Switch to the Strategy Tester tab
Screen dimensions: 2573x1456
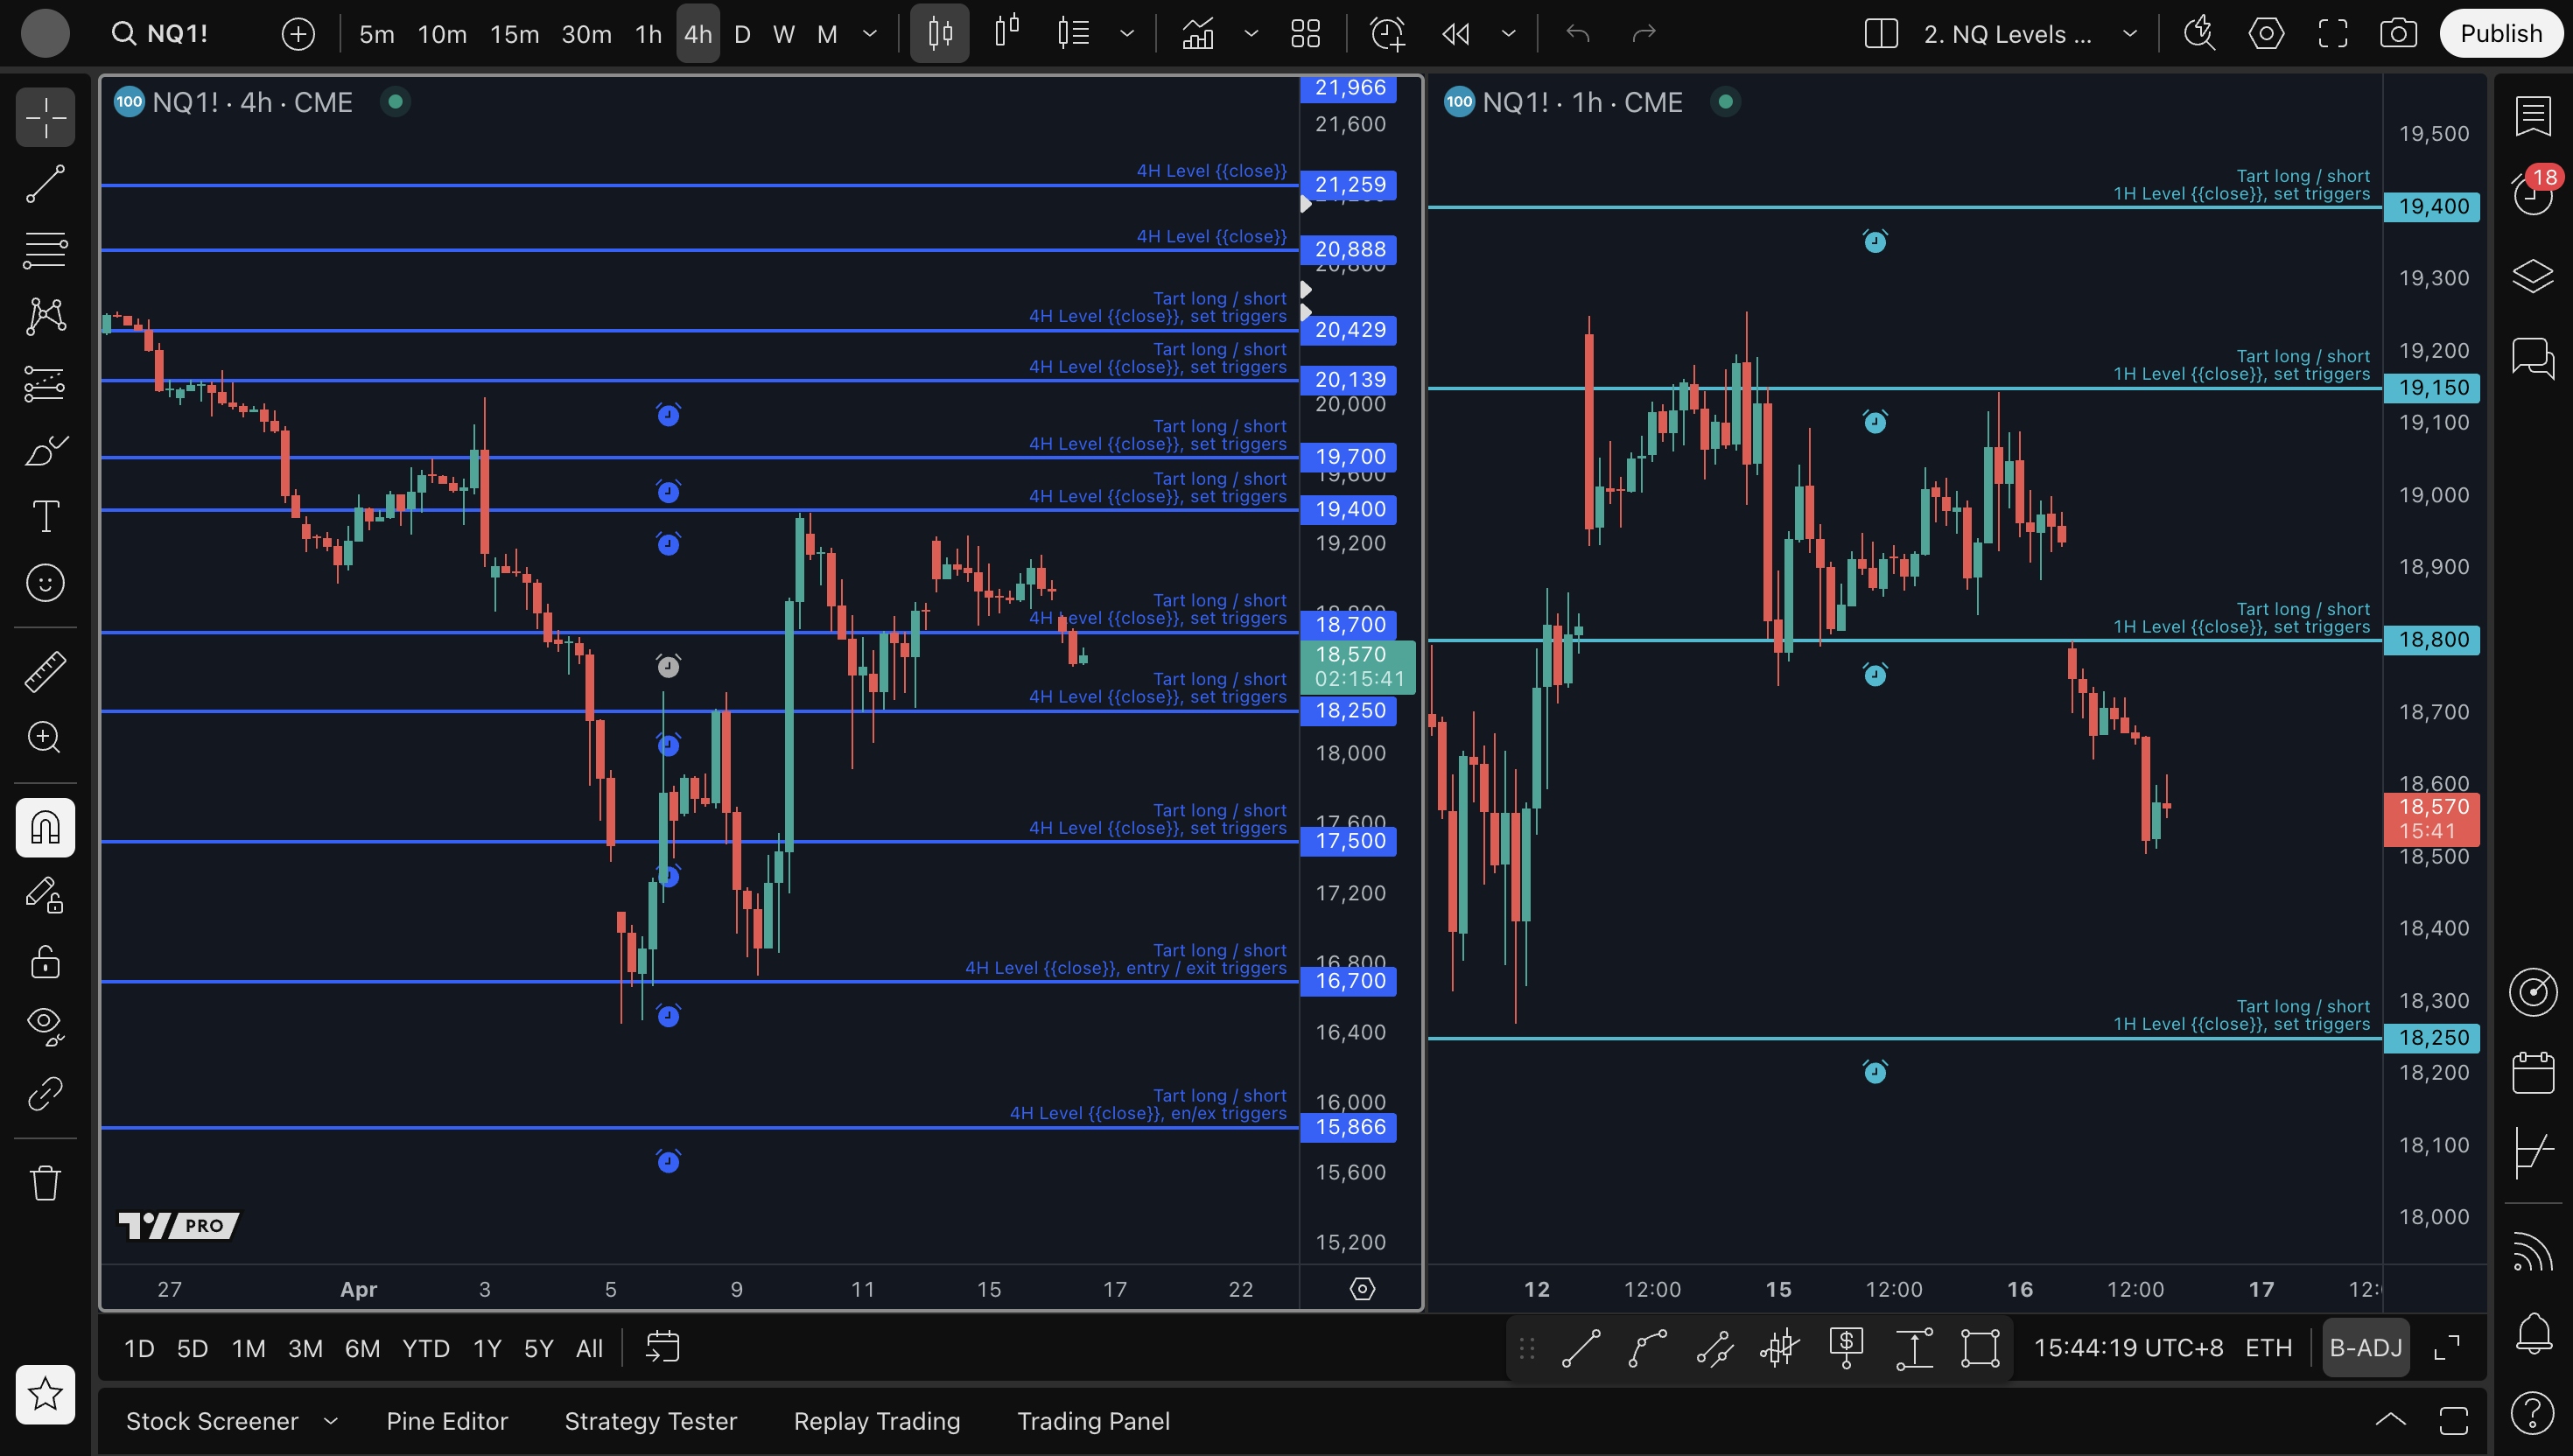pyautogui.click(x=650, y=1421)
